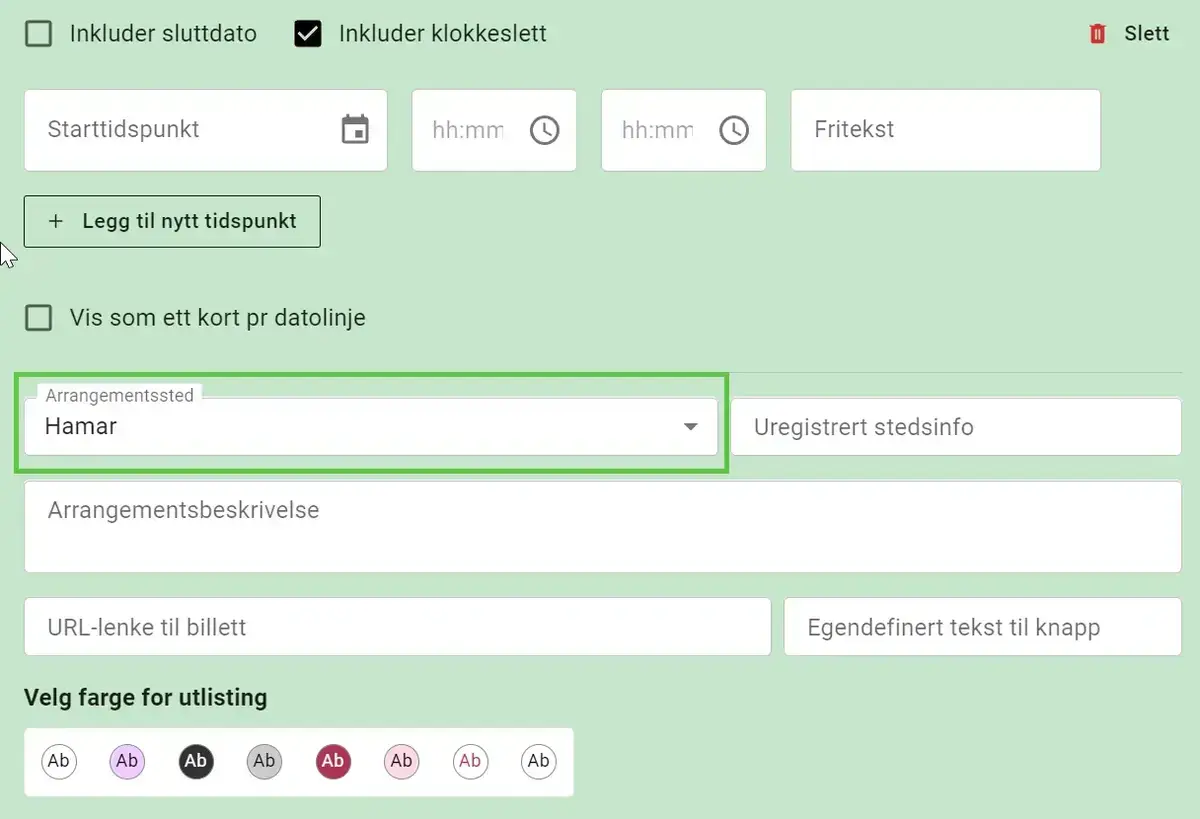The width and height of the screenshot is (1200, 819).
Task: Click the calendar icon in Starttidspunkt field
Action: coord(355,130)
